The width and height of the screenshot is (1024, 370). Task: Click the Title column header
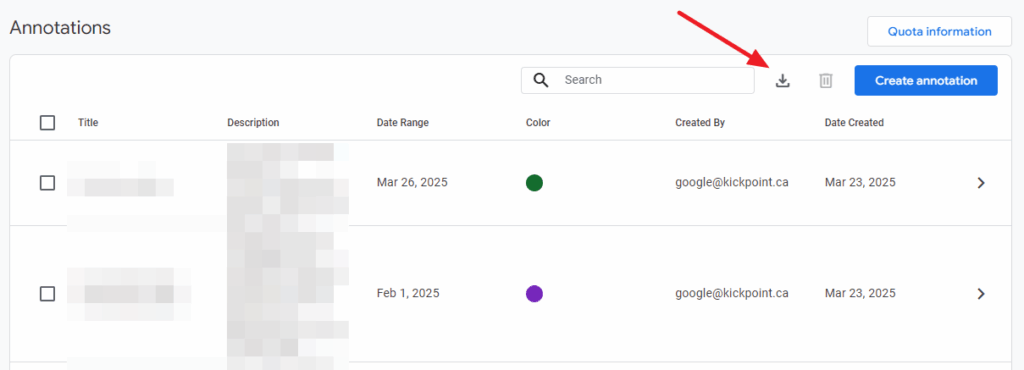point(88,123)
